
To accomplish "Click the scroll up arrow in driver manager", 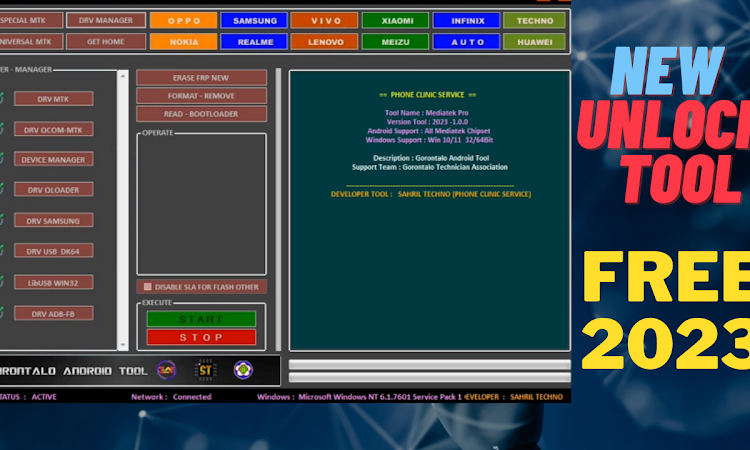I will [x=123, y=76].
